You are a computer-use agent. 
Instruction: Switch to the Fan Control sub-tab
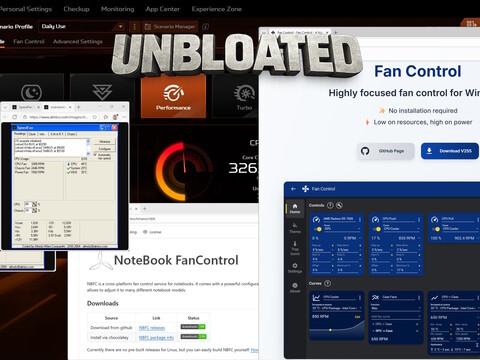(29, 42)
